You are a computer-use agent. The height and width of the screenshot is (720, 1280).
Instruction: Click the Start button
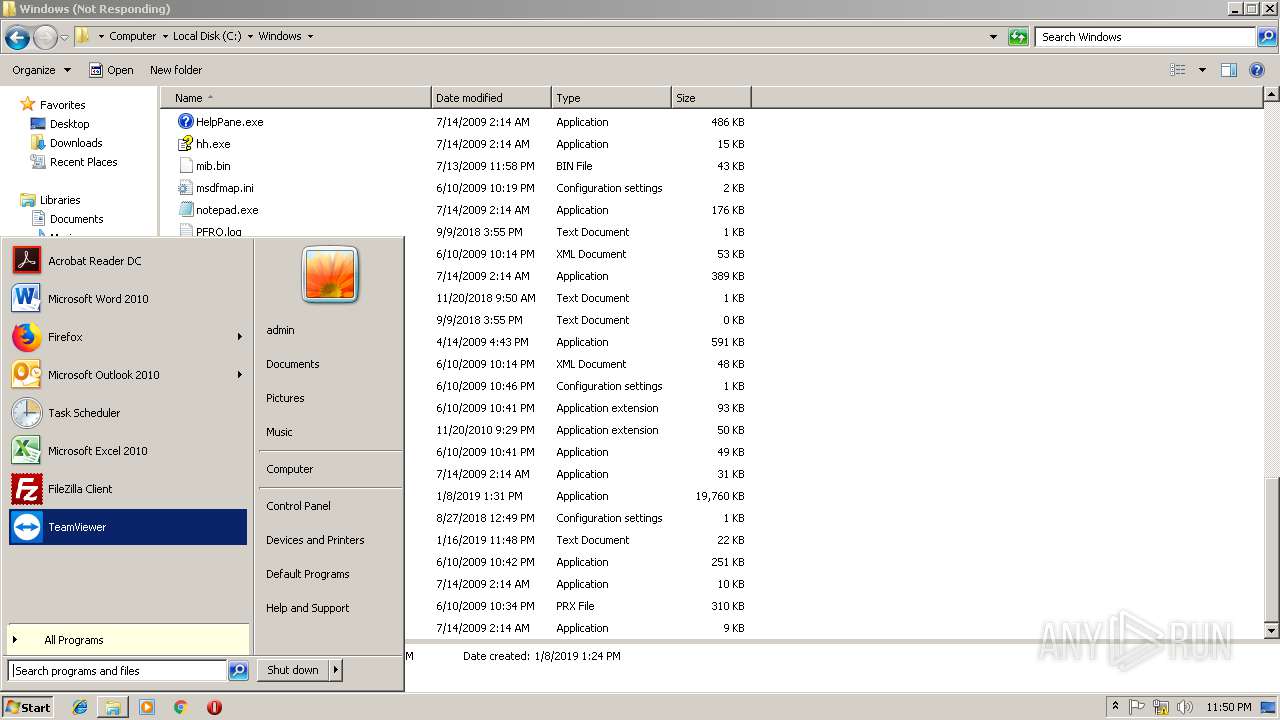tap(28, 707)
